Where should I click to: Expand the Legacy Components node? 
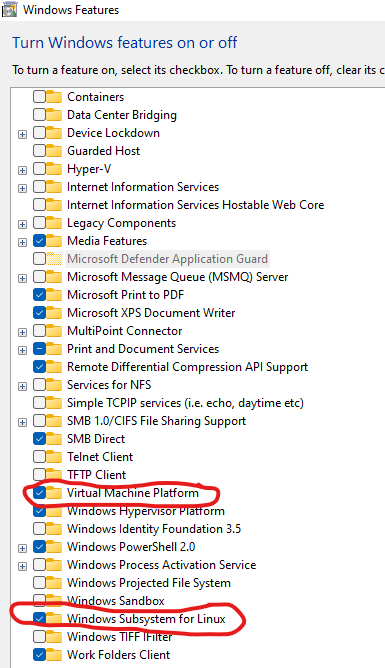tap(23, 224)
